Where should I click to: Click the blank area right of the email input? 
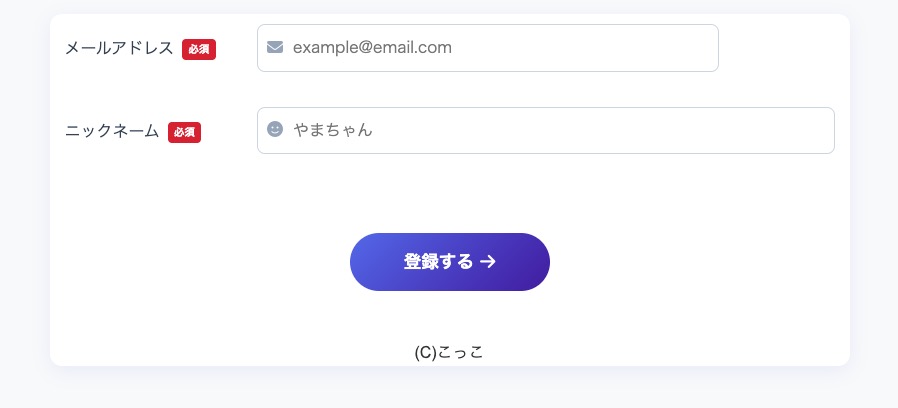(780, 48)
